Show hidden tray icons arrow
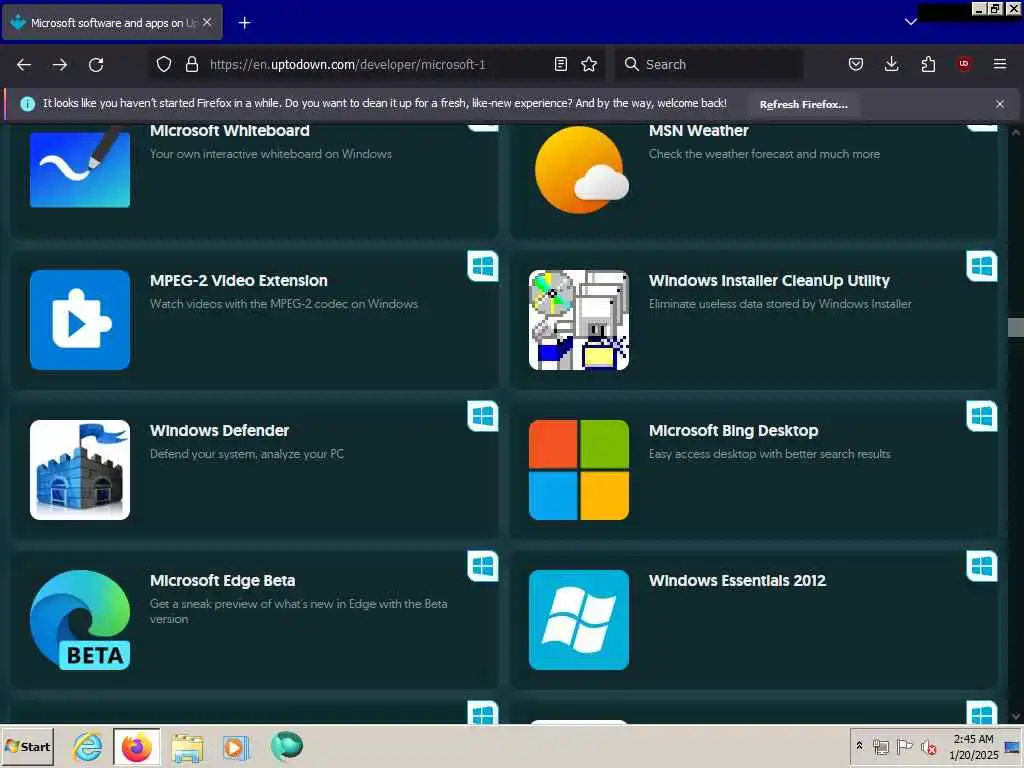1024x768 pixels. [x=859, y=746]
